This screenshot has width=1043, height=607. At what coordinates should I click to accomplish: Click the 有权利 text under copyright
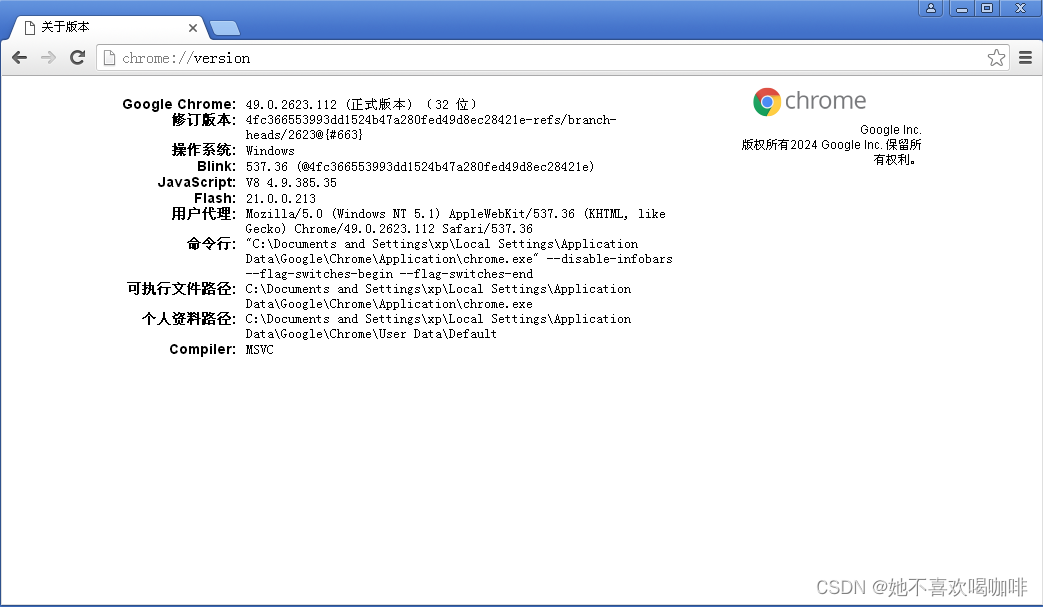tap(895, 160)
